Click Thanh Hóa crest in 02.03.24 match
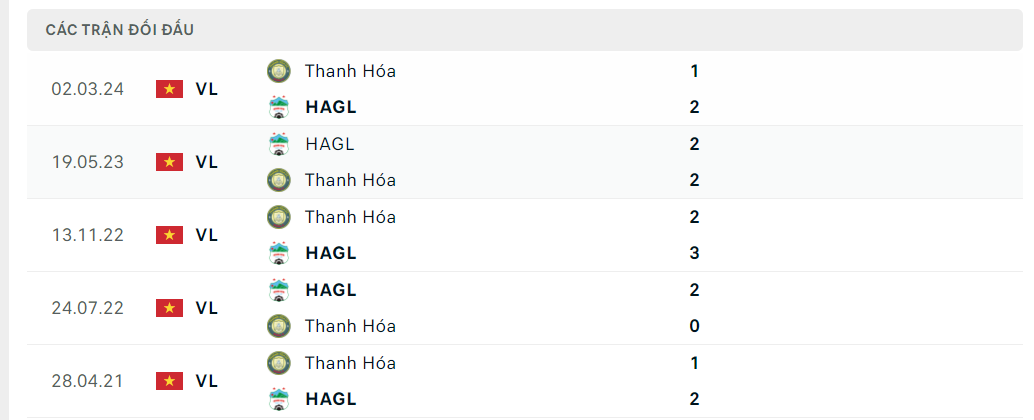Screen dimensions: 1034x420 point(278,71)
